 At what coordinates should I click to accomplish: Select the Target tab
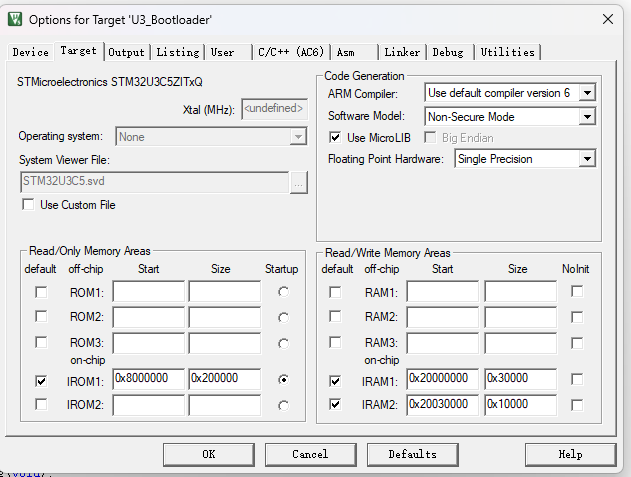tap(79, 51)
